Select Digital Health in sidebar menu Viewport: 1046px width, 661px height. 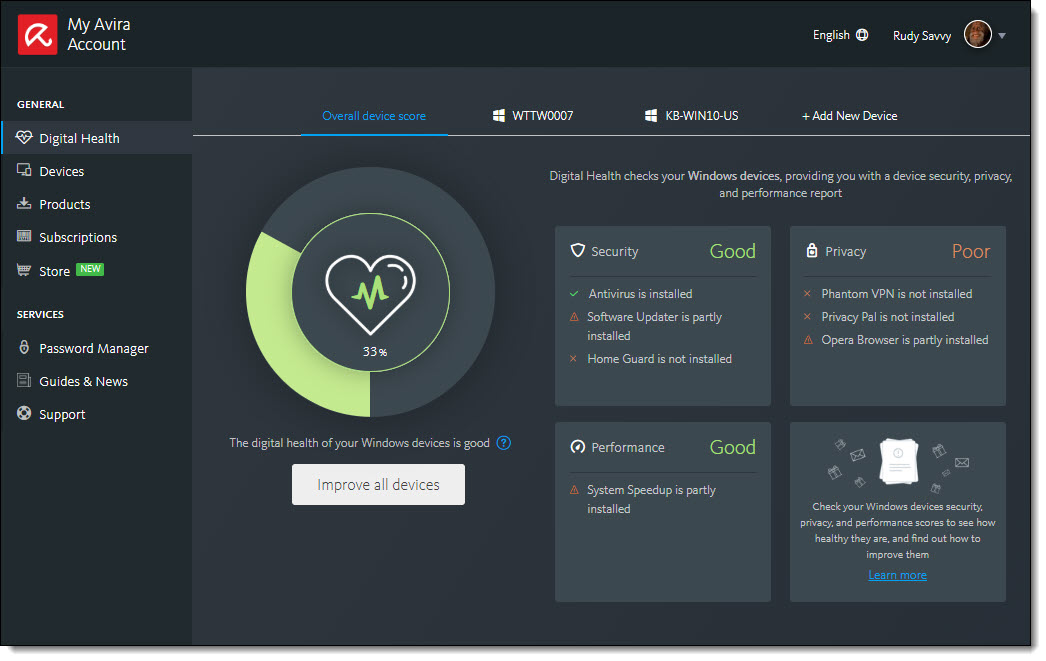click(97, 137)
